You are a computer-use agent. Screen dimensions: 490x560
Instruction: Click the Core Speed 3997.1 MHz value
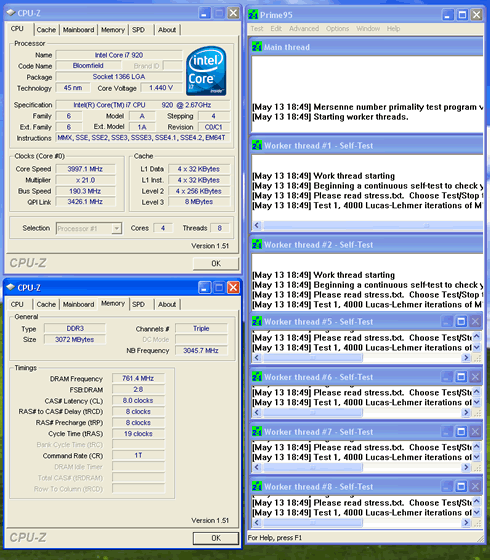point(85,169)
